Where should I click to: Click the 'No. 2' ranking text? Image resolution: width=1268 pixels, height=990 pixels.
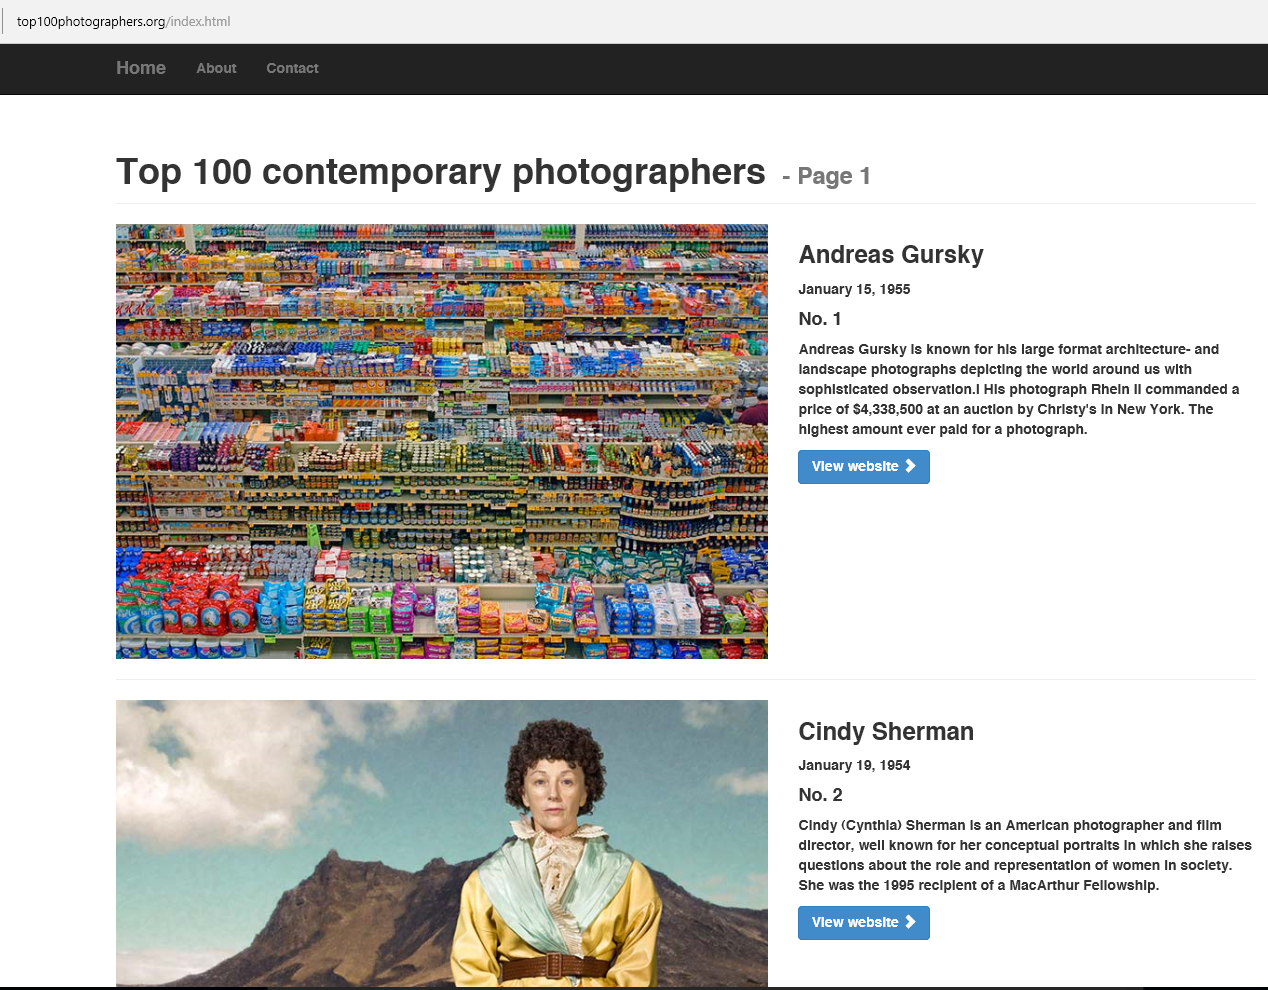coord(820,795)
